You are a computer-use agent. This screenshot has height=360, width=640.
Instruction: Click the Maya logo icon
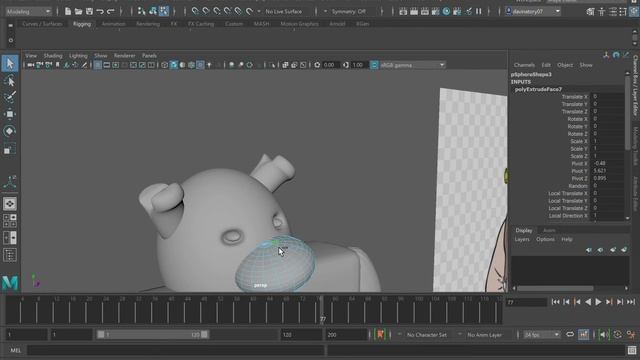[x=10, y=282]
